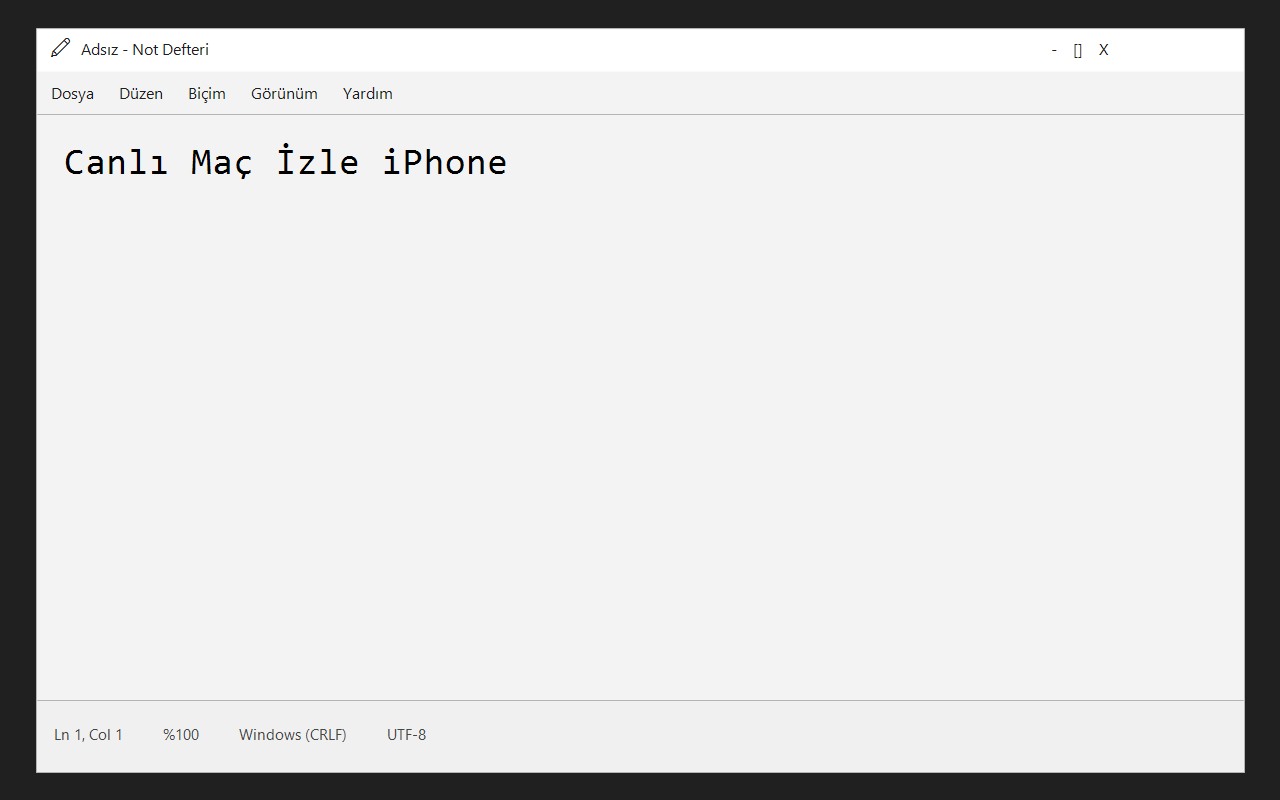This screenshot has width=1280, height=800.
Task: Click the Adsız - Not Defteri title text
Action: [145, 49]
